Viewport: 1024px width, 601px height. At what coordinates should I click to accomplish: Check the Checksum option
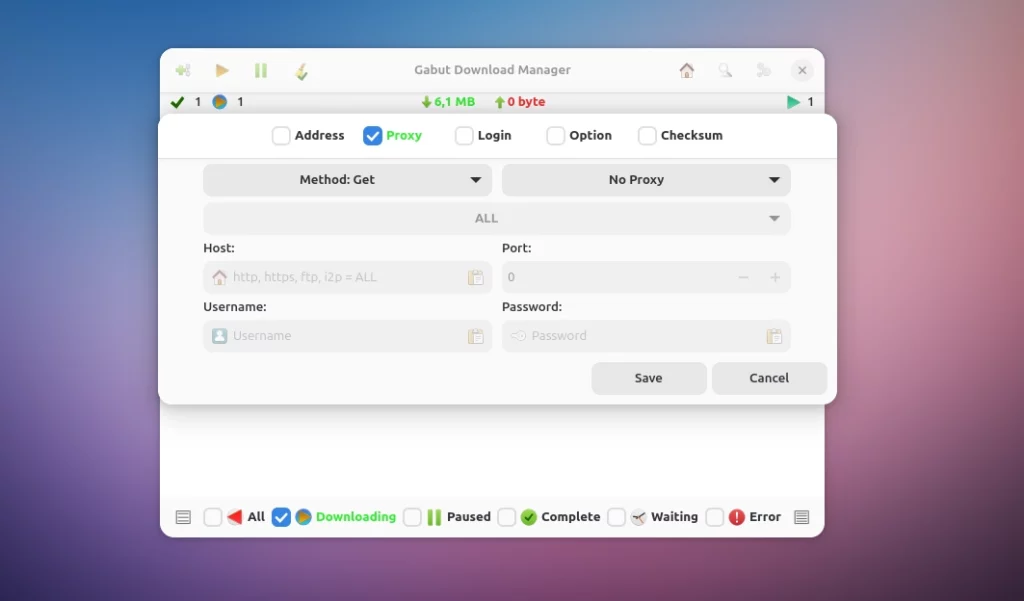(649, 135)
